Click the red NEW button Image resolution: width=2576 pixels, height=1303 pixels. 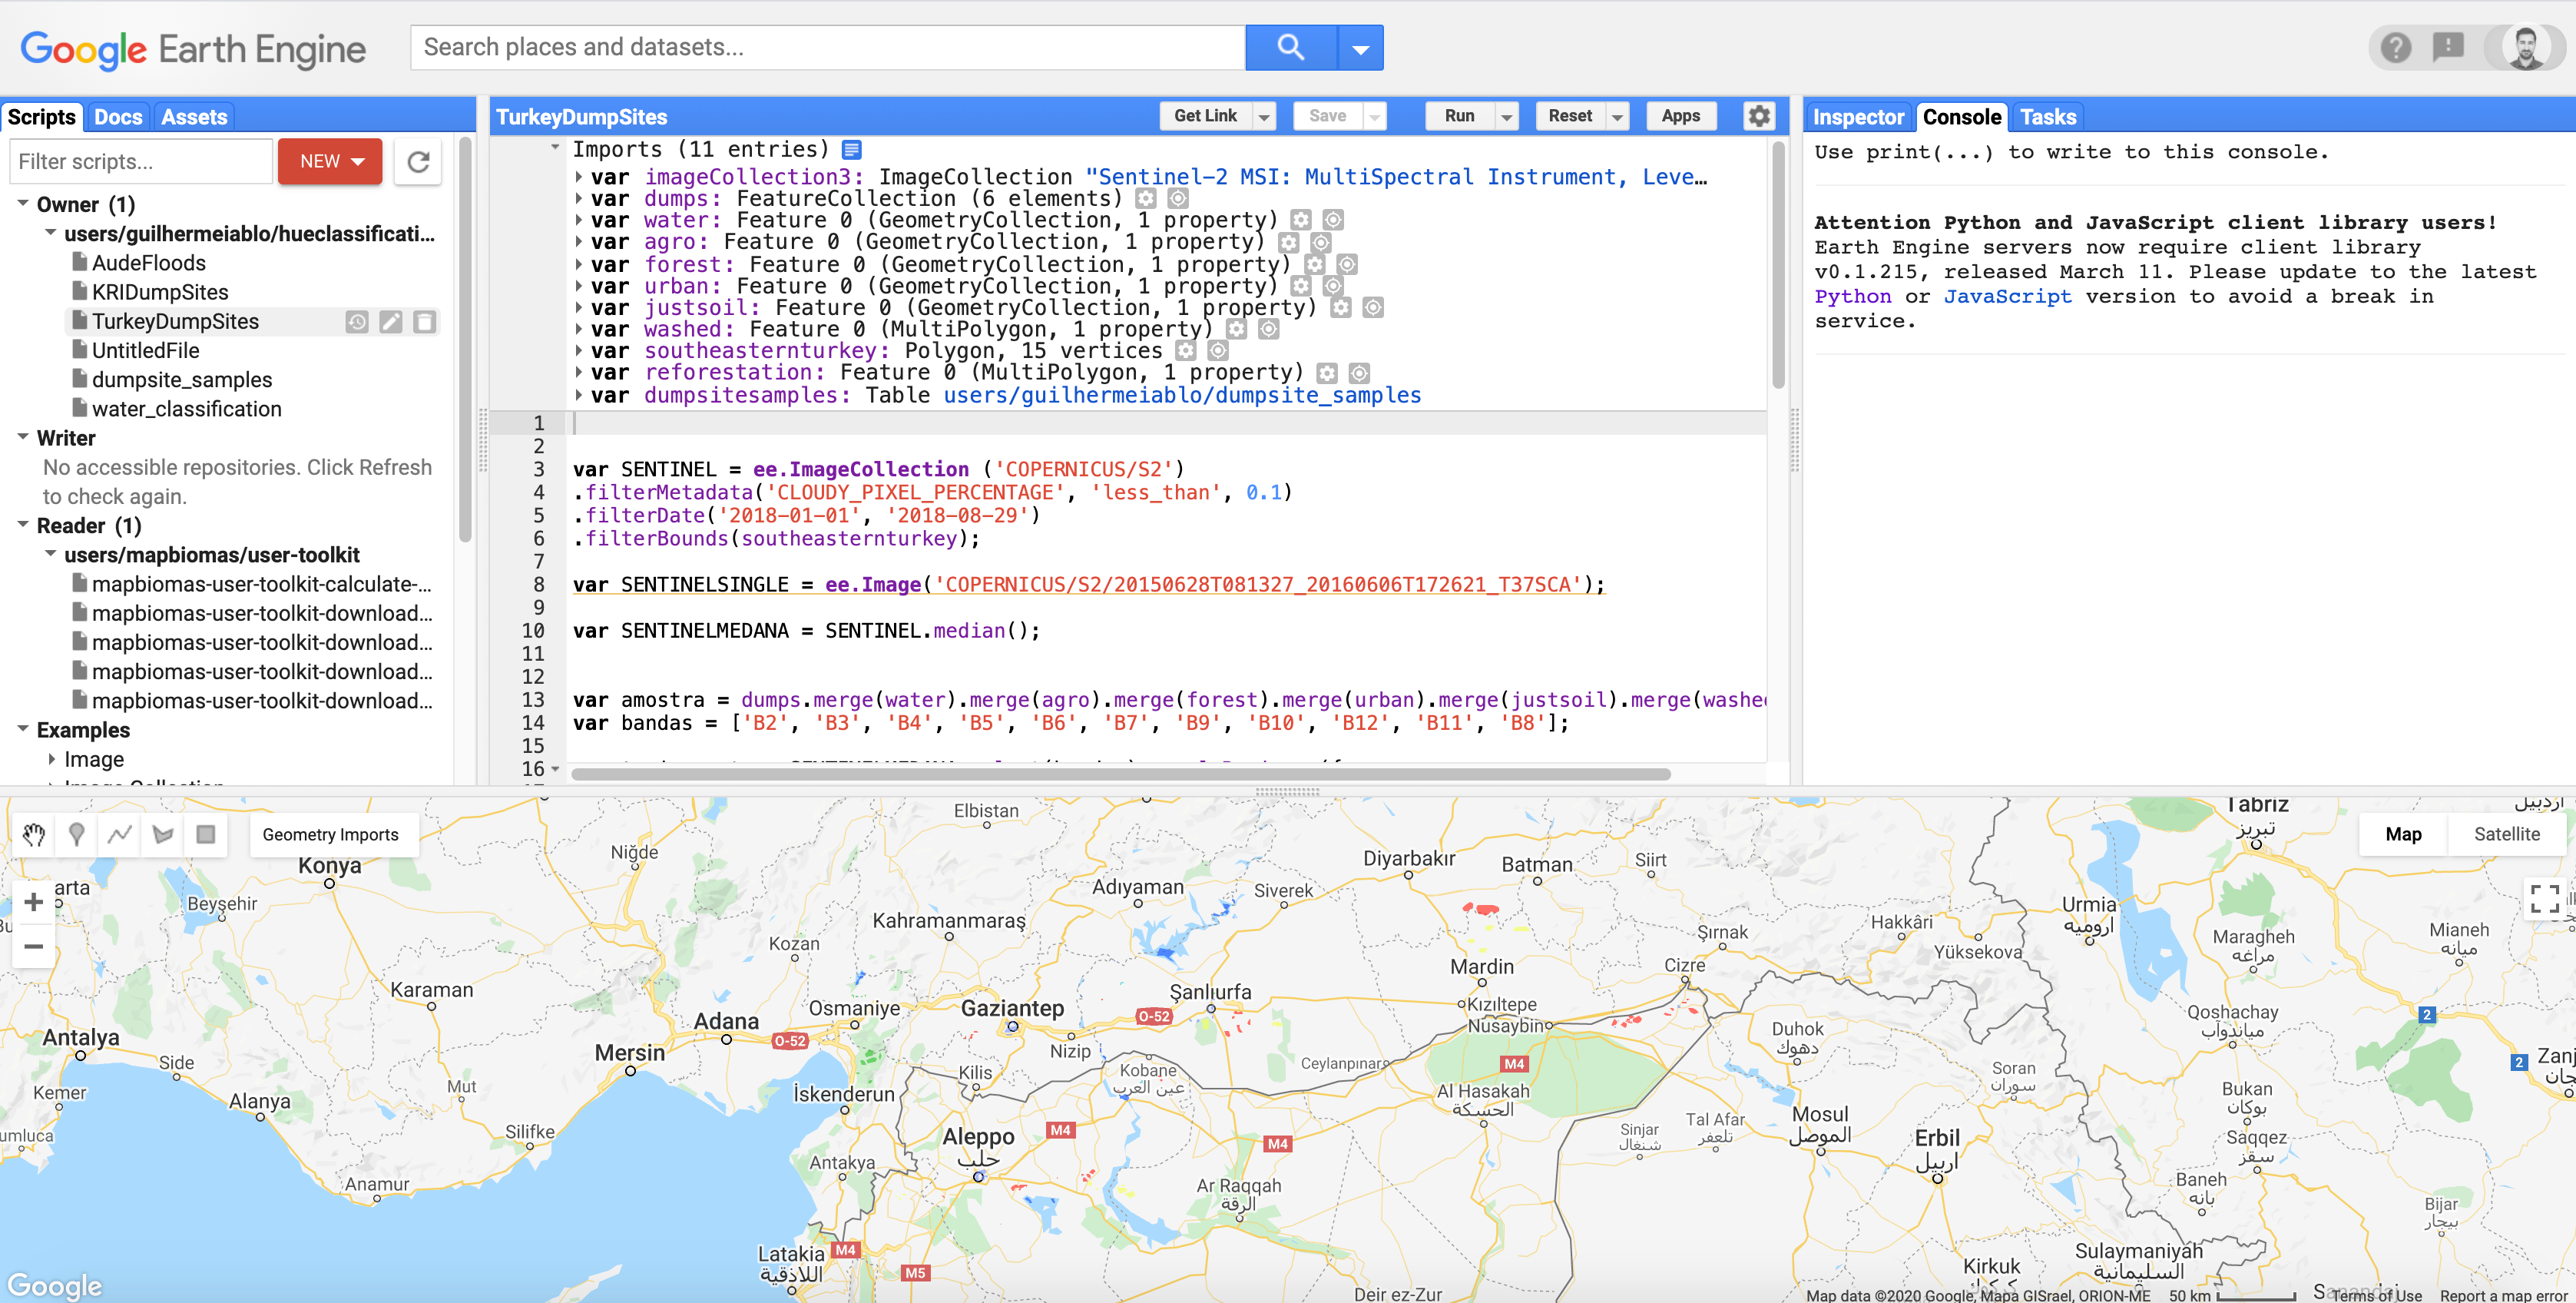tap(330, 161)
